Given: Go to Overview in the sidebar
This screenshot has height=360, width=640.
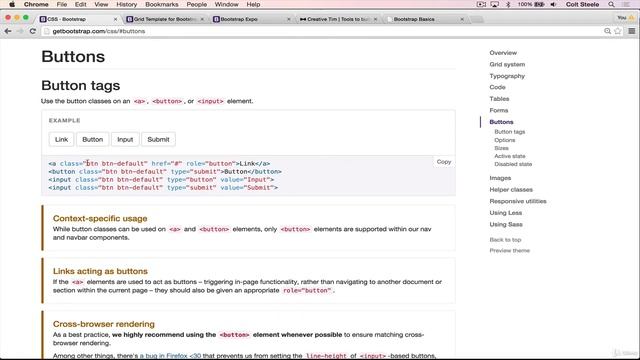Looking at the screenshot, I should 503,53.
